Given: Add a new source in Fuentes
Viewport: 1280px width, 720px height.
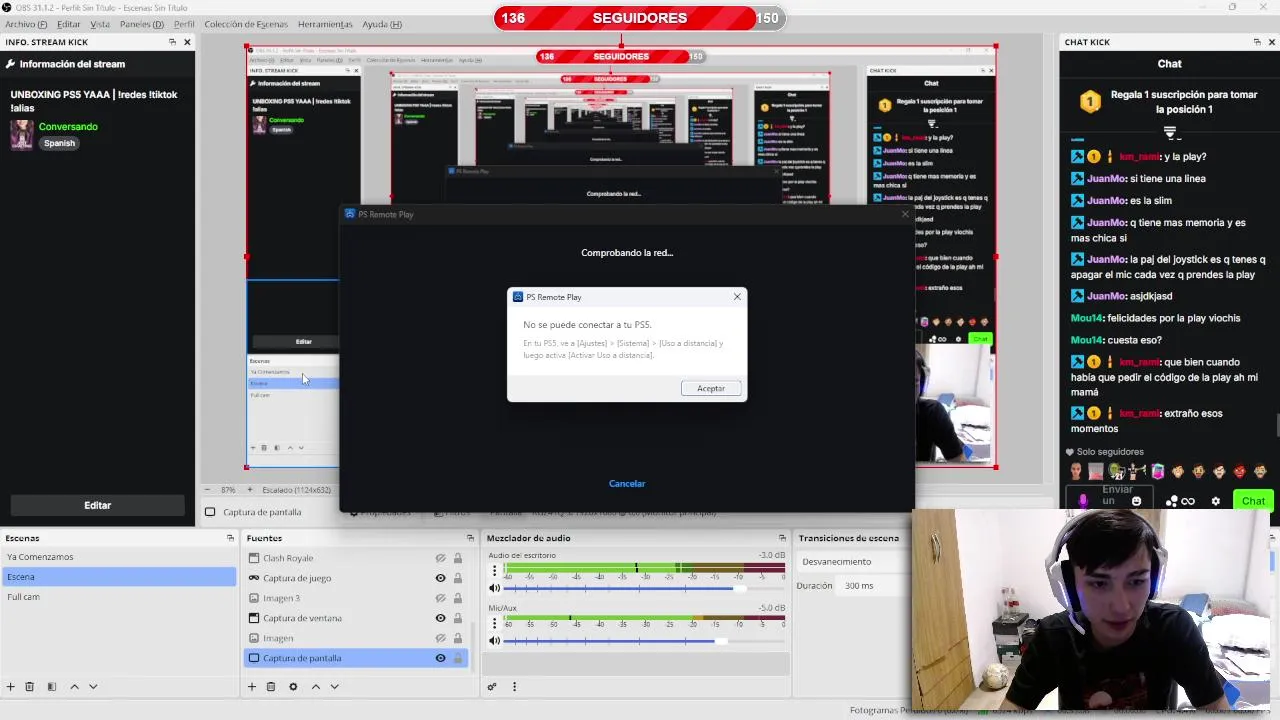Looking at the screenshot, I should coord(252,687).
